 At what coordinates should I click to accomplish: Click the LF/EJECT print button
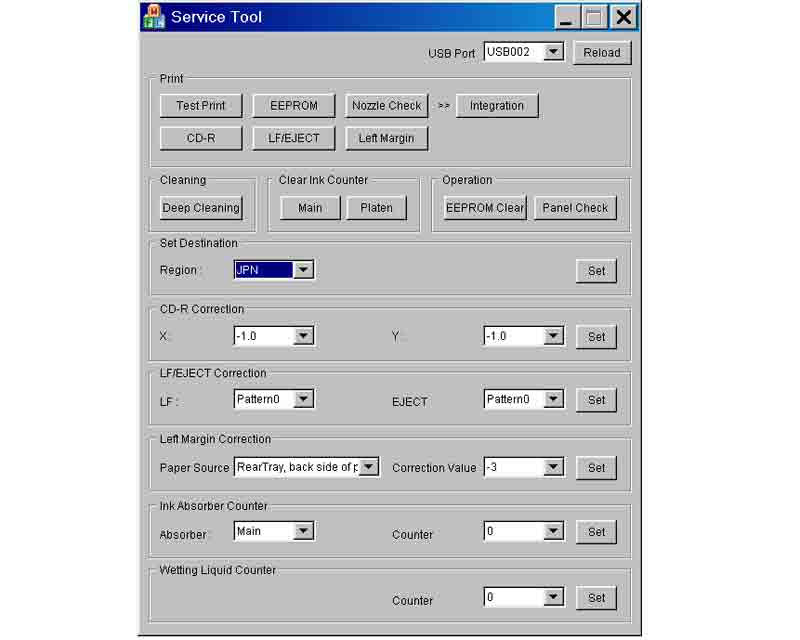(294, 138)
